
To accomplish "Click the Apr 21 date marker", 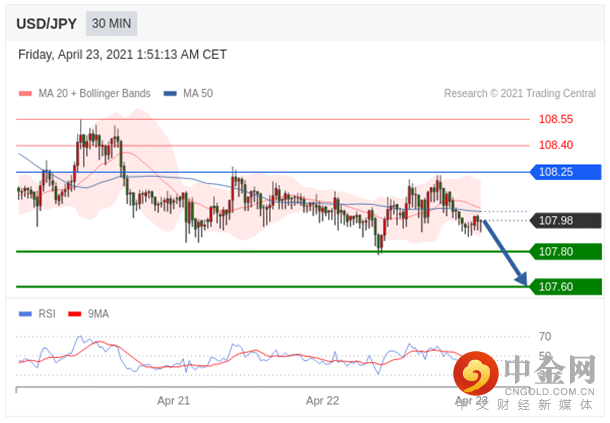I will click(x=174, y=401).
